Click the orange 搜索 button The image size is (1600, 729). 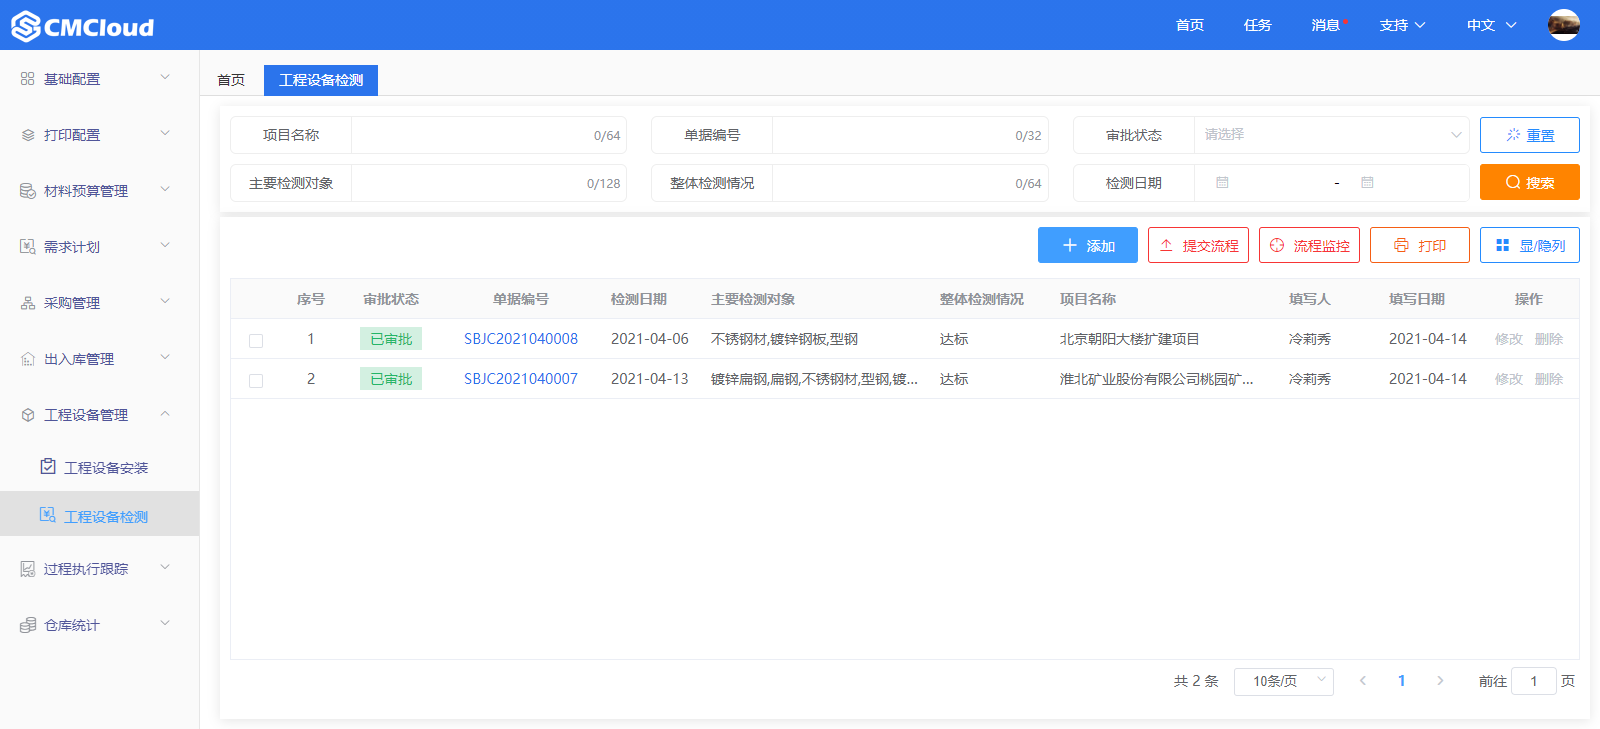1530,182
